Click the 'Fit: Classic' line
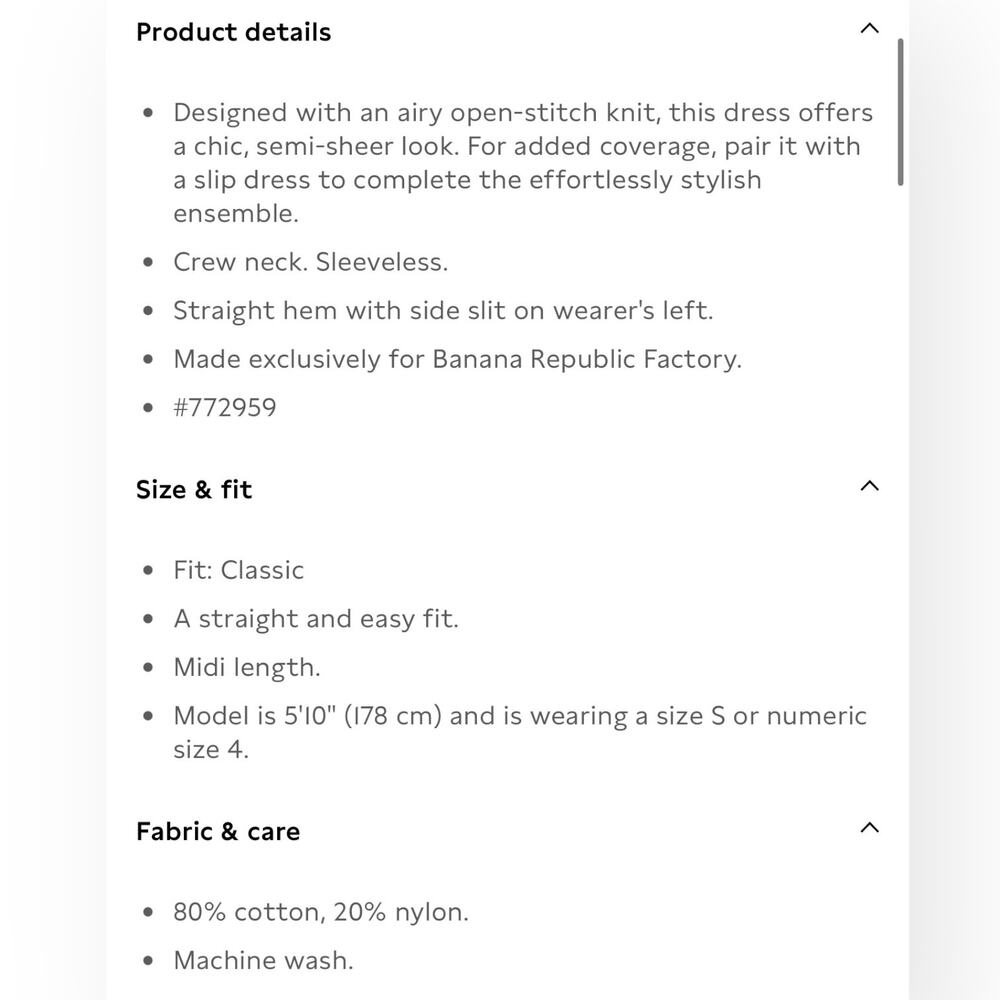Viewport: 1000px width, 1000px height. [239, 570]
